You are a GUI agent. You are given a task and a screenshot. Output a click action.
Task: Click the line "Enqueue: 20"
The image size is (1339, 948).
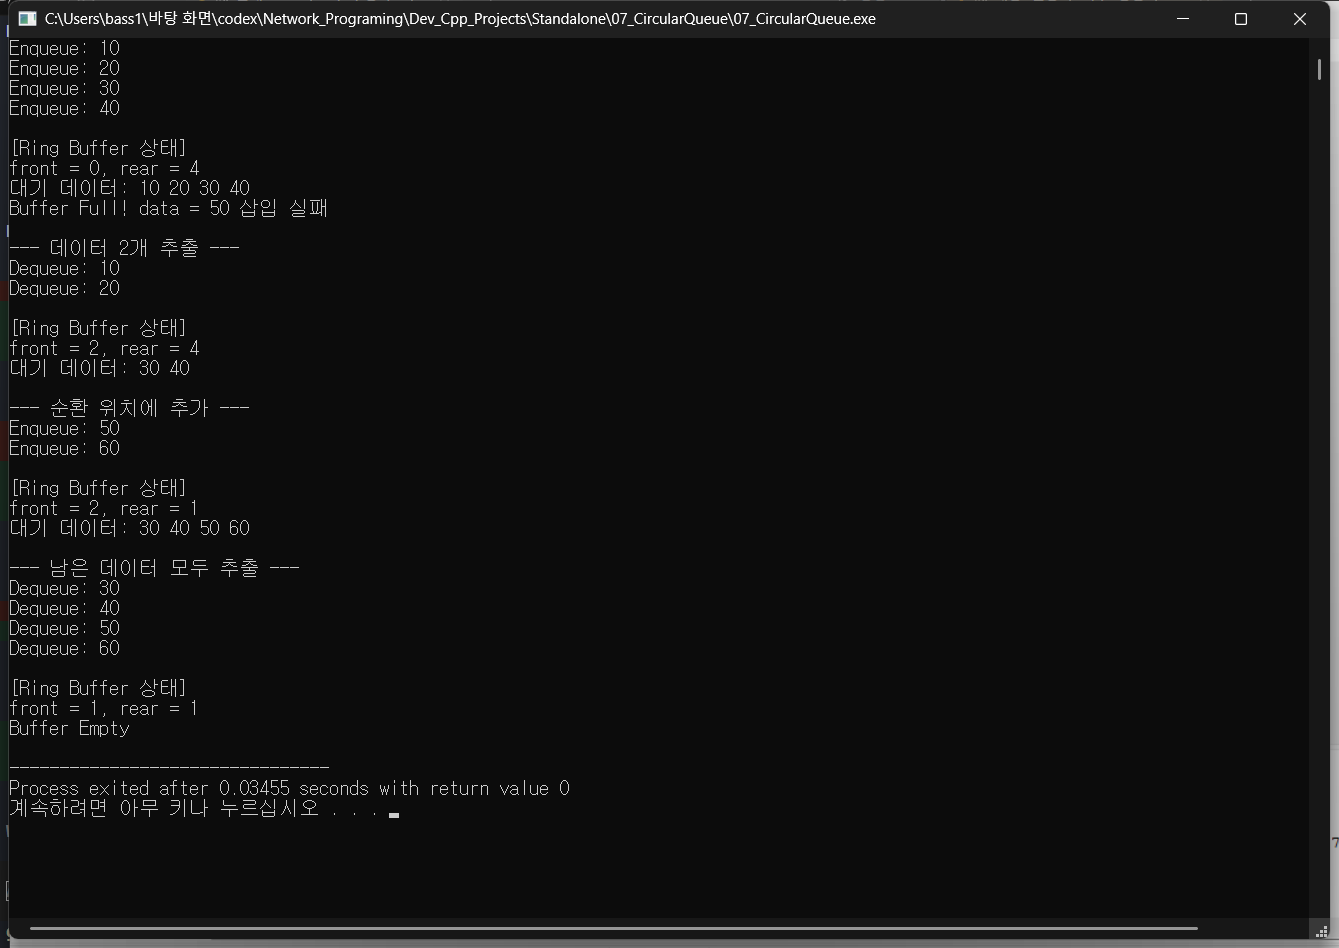pos(64,69)
